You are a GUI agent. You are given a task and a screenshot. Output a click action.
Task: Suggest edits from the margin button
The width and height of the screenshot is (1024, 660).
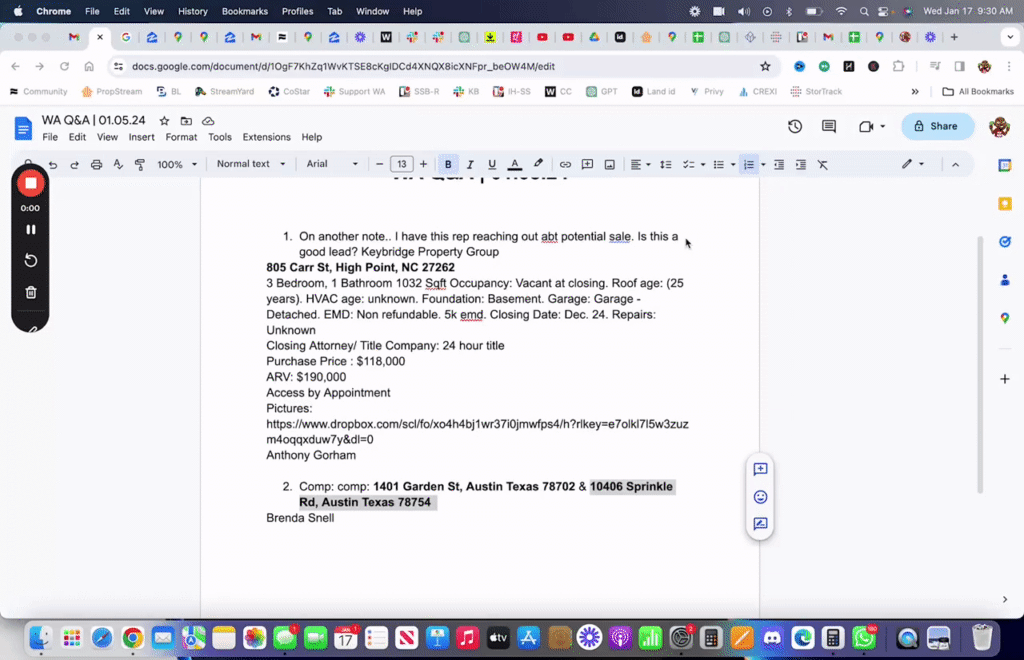pyautogui.click(x=760, y=524)
